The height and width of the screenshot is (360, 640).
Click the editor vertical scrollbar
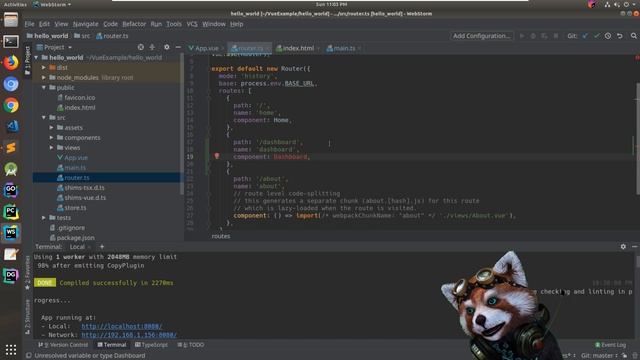point(637,139)
